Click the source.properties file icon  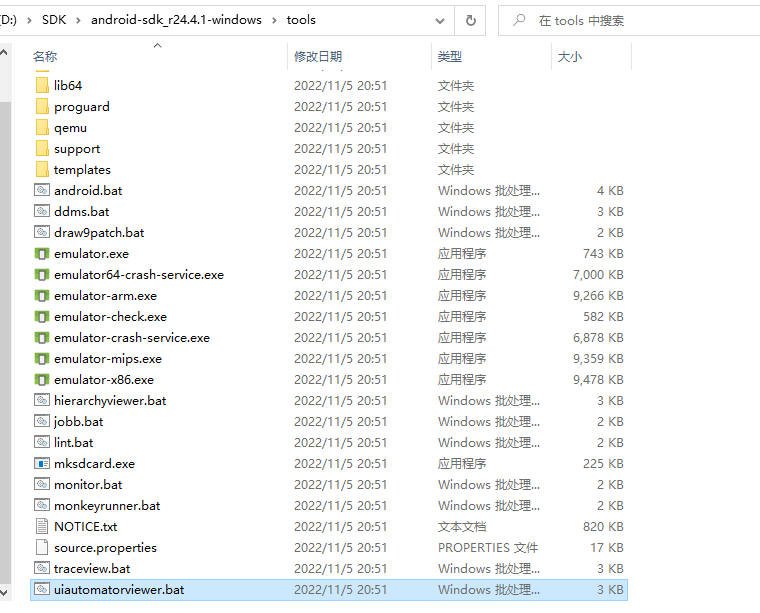click(42, 547)
